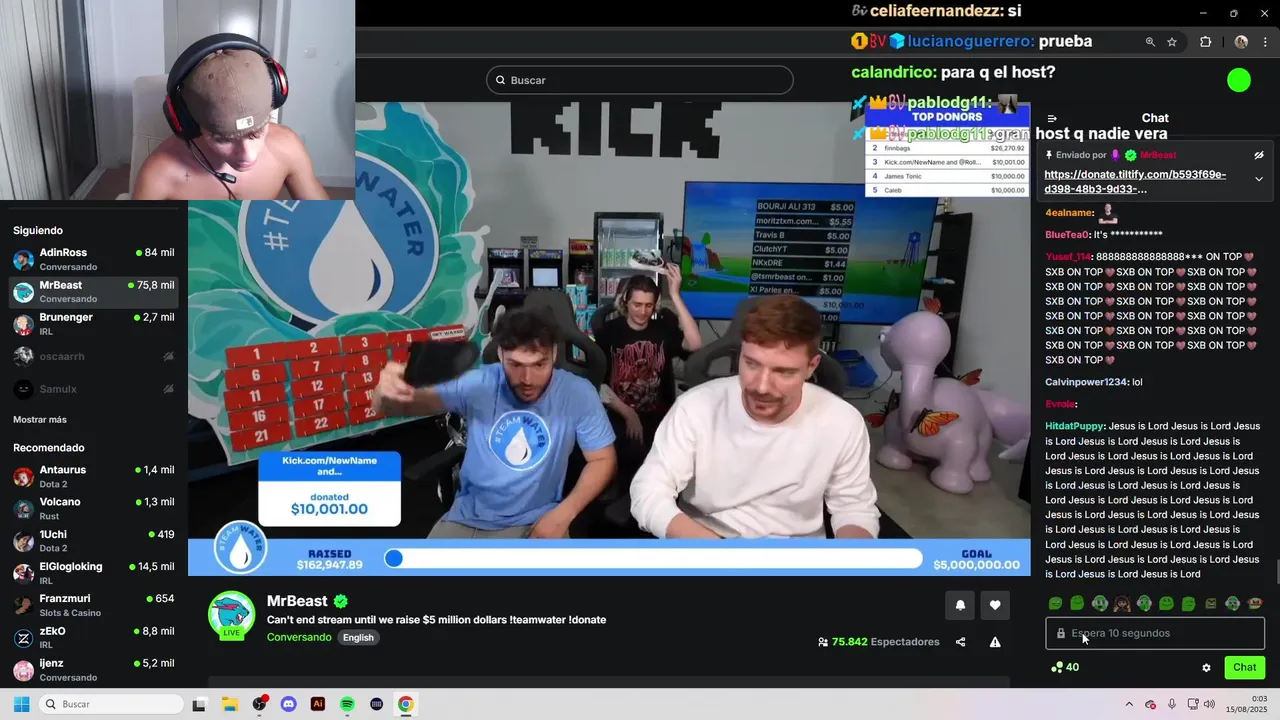Click username Calvinpower1234 in chat
This screenshot has height=720, width=1280.
point(1086,382)
